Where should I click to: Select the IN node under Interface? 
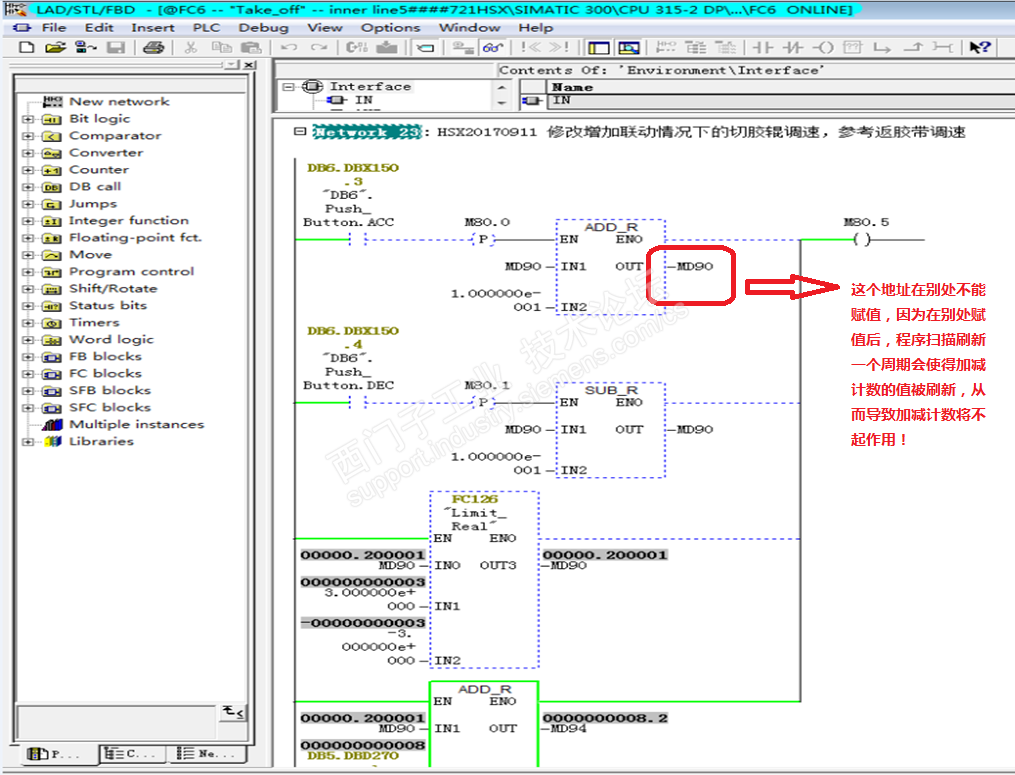(x=363, y=100)
